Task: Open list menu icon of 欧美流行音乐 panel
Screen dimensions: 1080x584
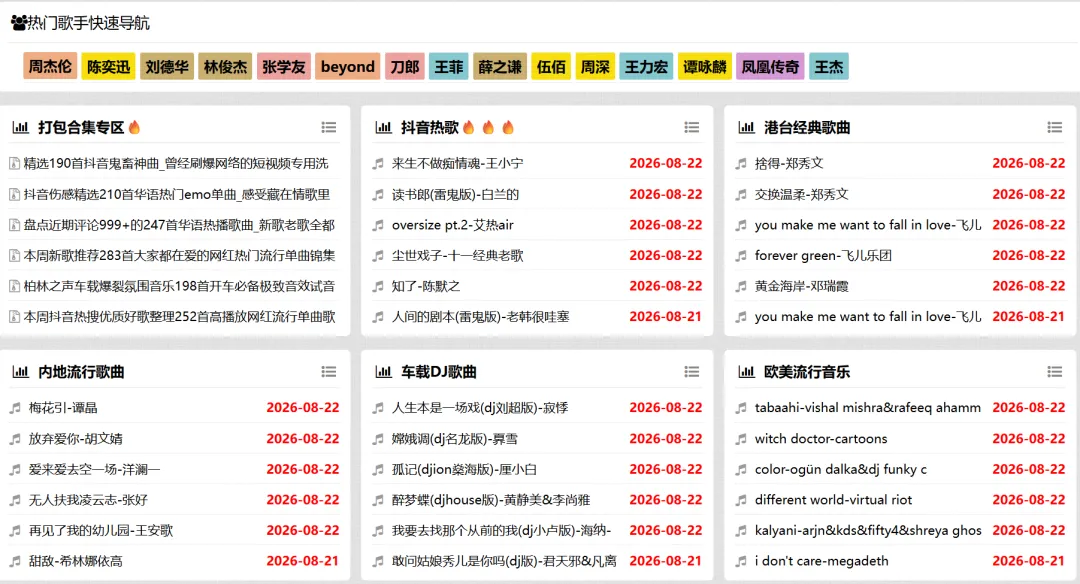Action: (x=1055, y=372)
